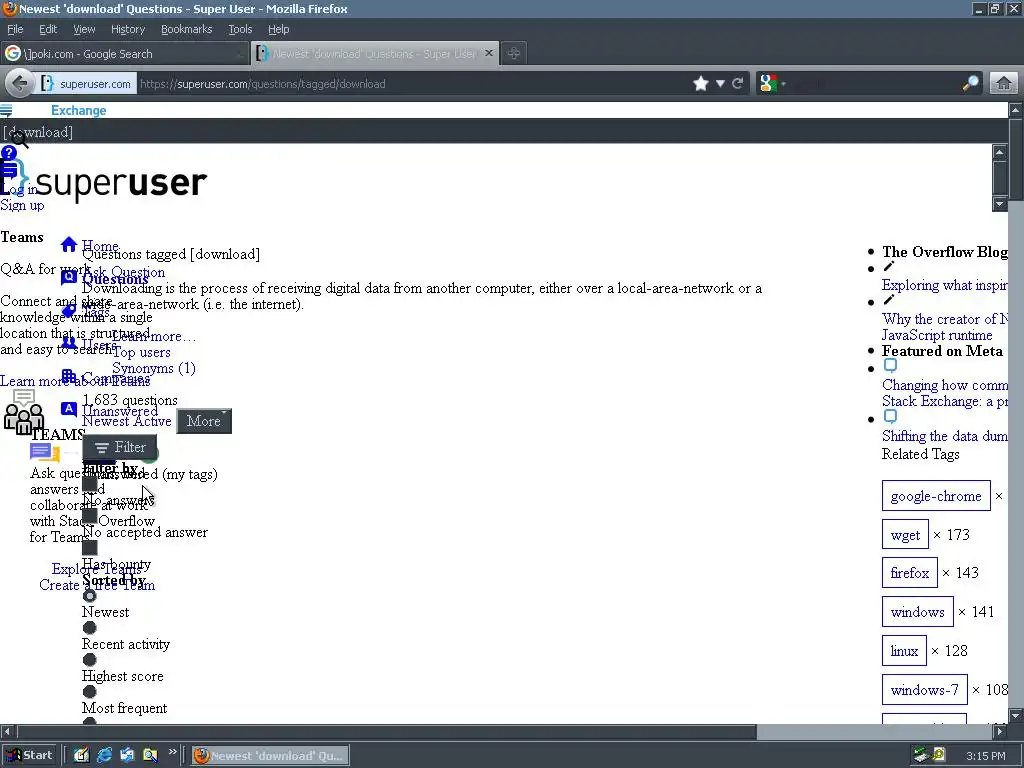Screen dimensions: 1024x768
Task: Reload the page using the refresh icon
Action: [738, 84]
